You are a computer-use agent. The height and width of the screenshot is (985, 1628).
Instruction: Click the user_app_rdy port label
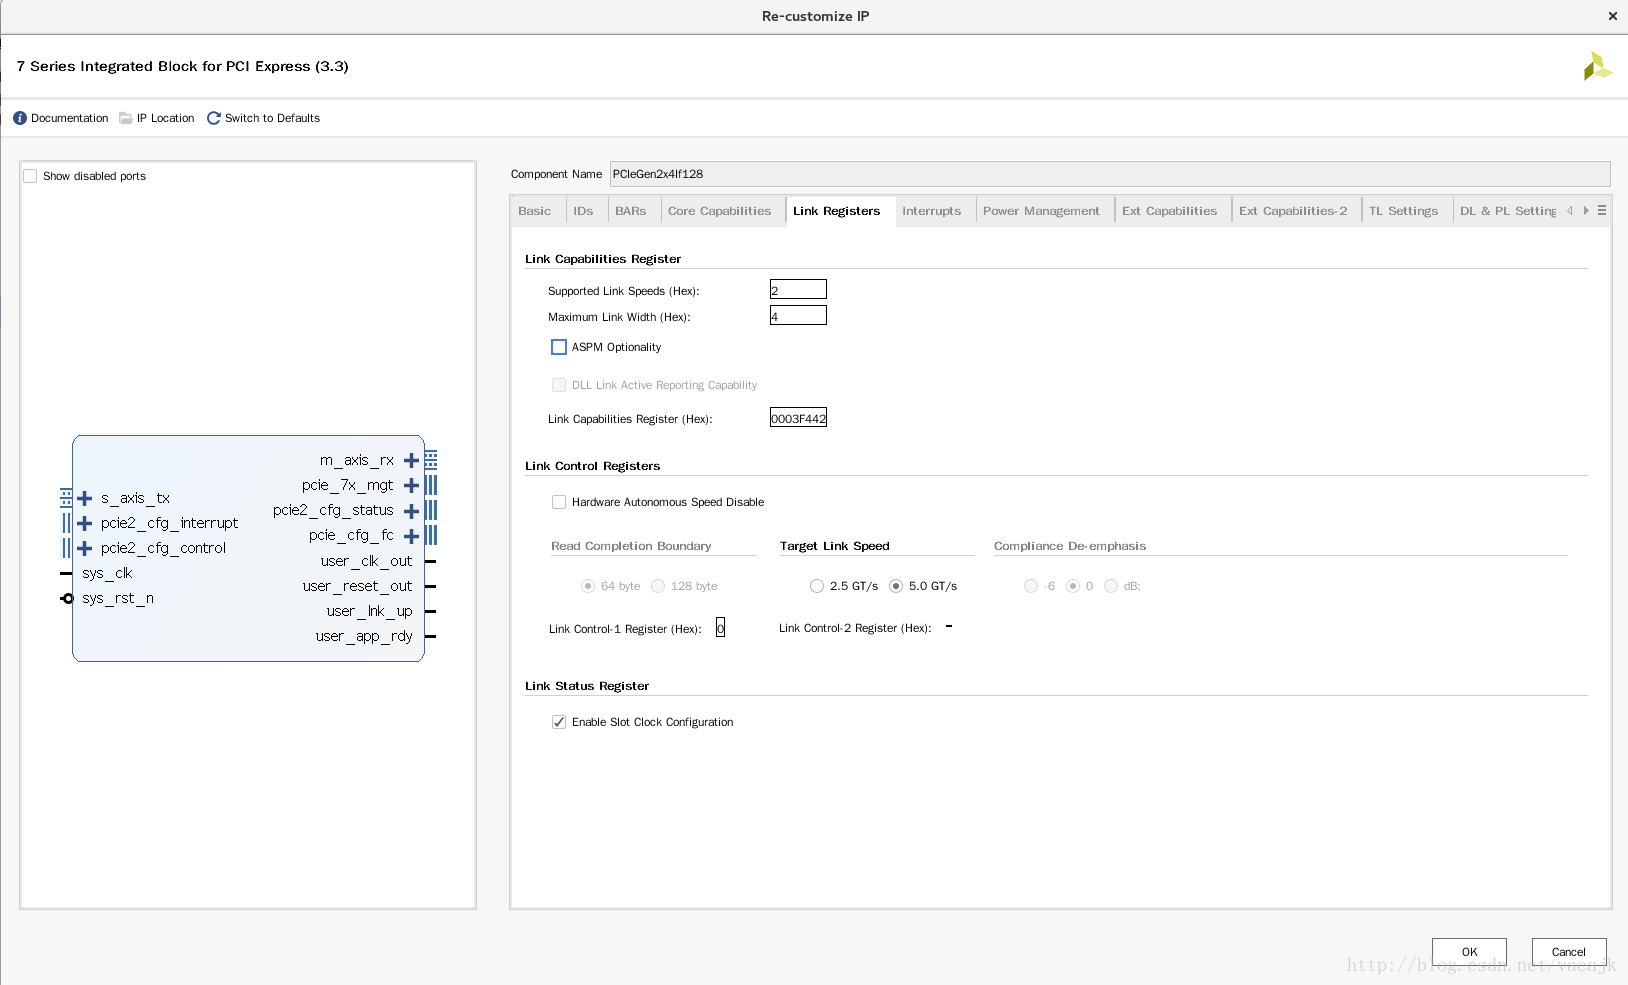pos(364,636)
